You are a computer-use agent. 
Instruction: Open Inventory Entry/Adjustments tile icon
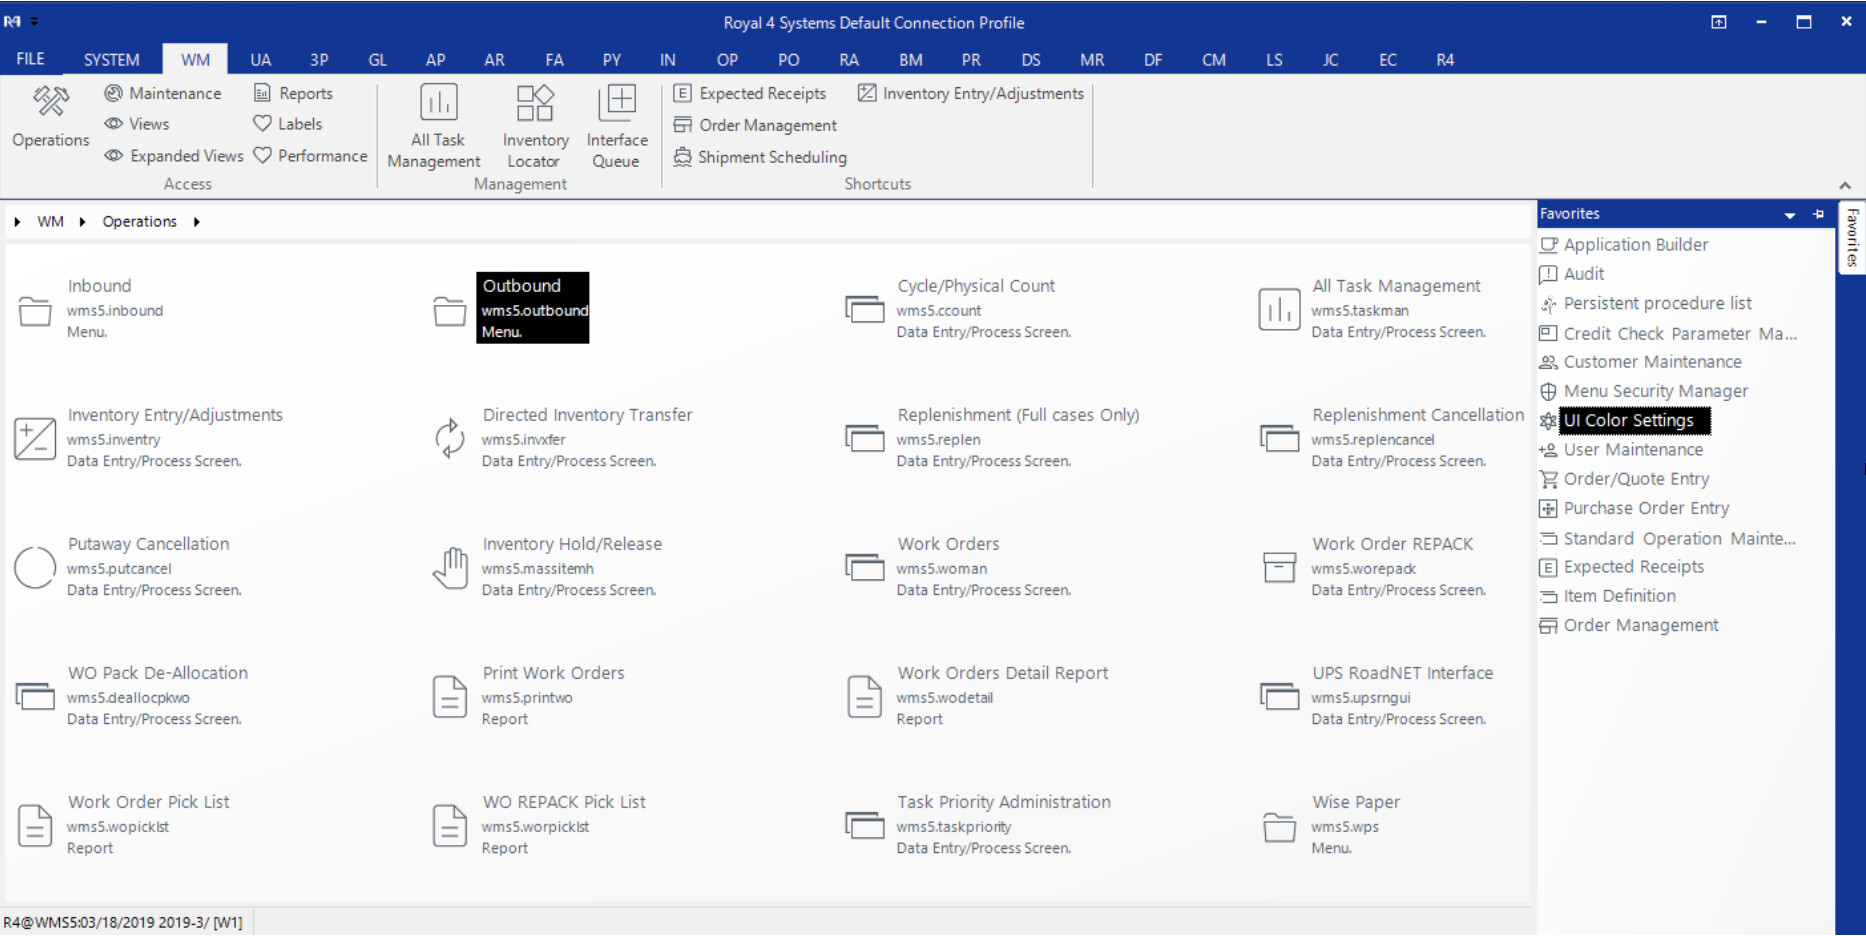pos(35,439)
